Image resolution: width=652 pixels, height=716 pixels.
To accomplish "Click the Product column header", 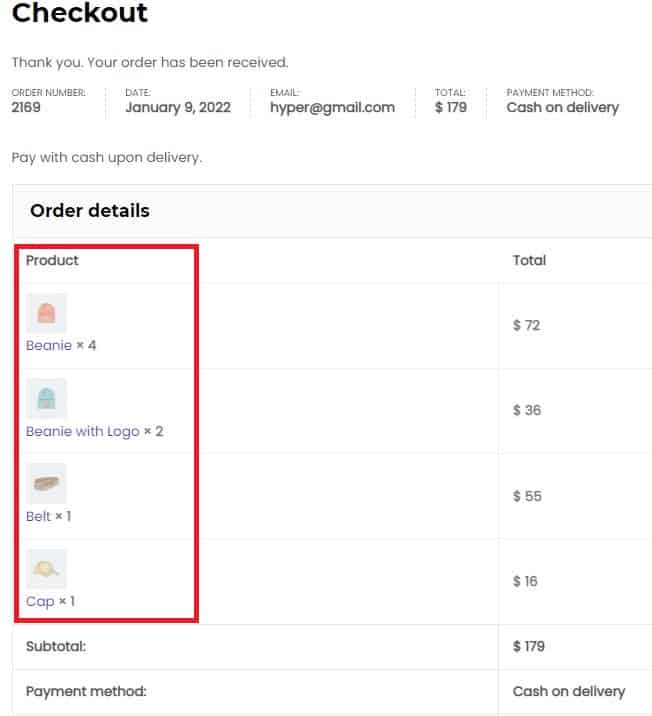I will coord(52,260).
